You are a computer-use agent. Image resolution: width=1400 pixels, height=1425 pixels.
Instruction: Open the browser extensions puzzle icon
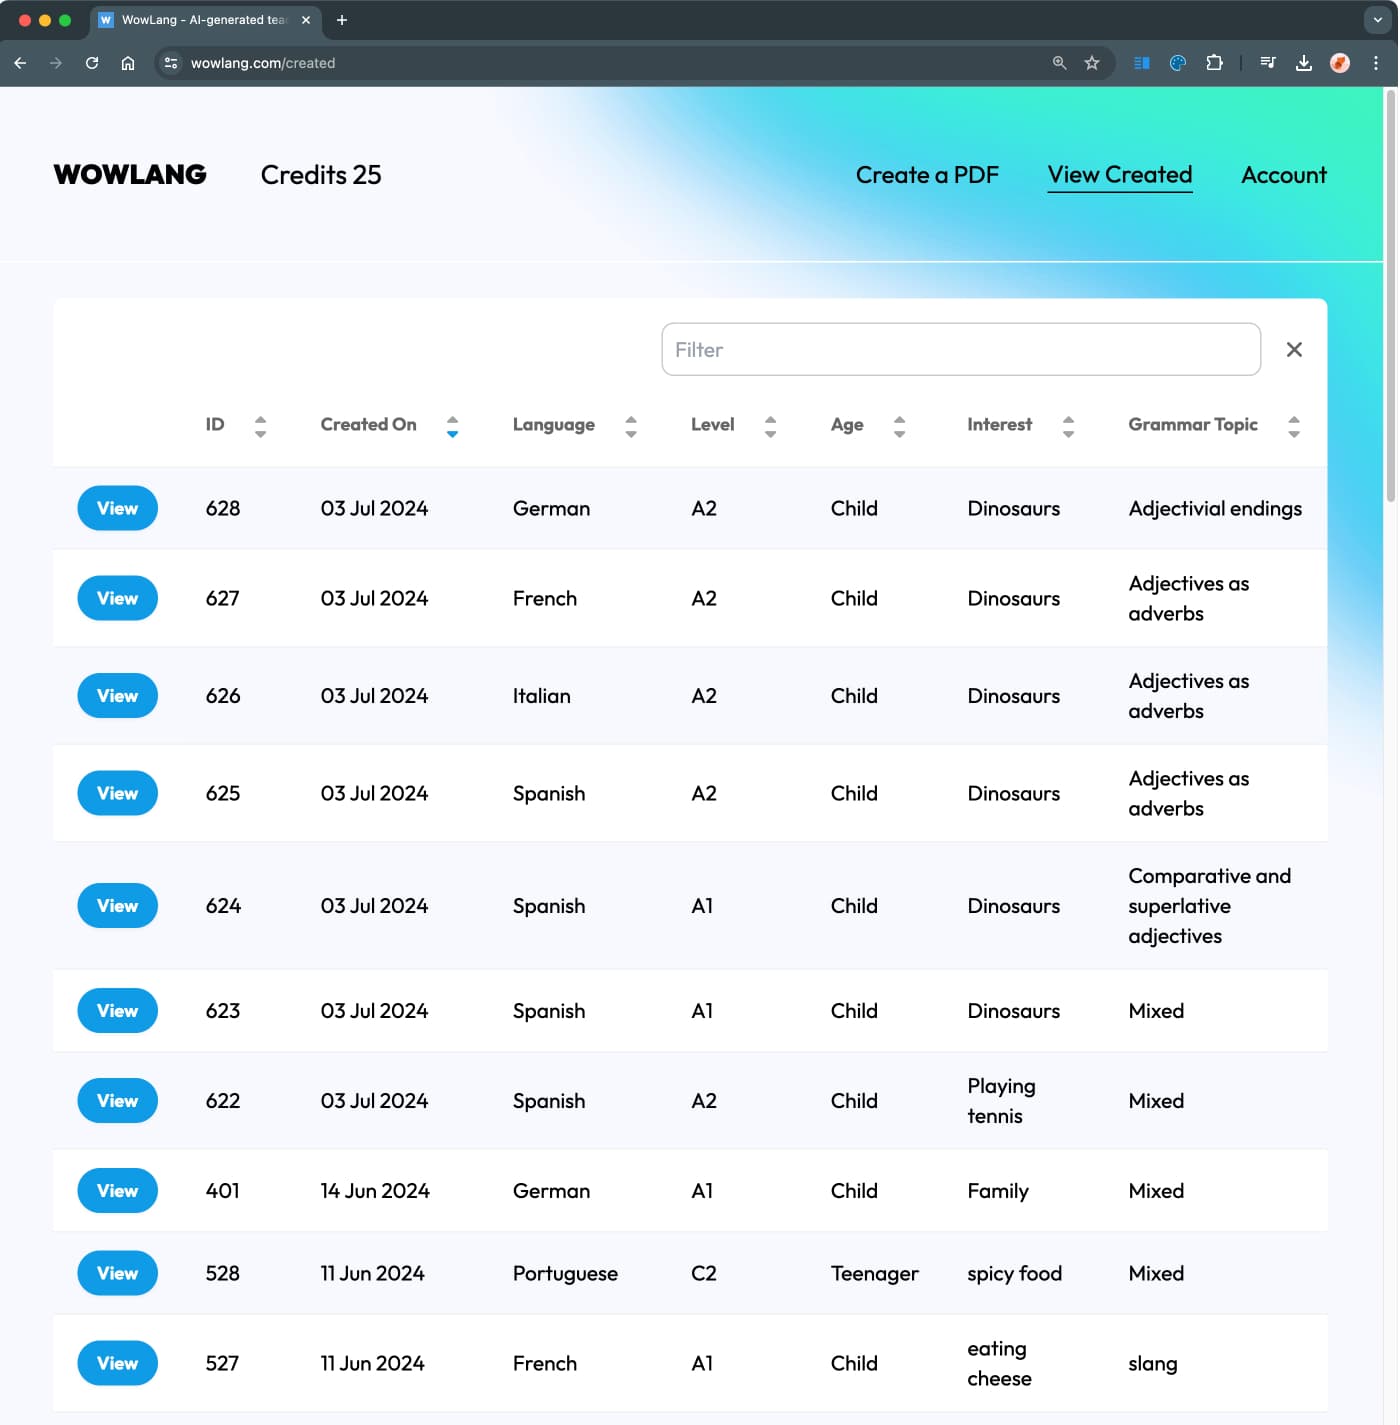click(1214, 63)
